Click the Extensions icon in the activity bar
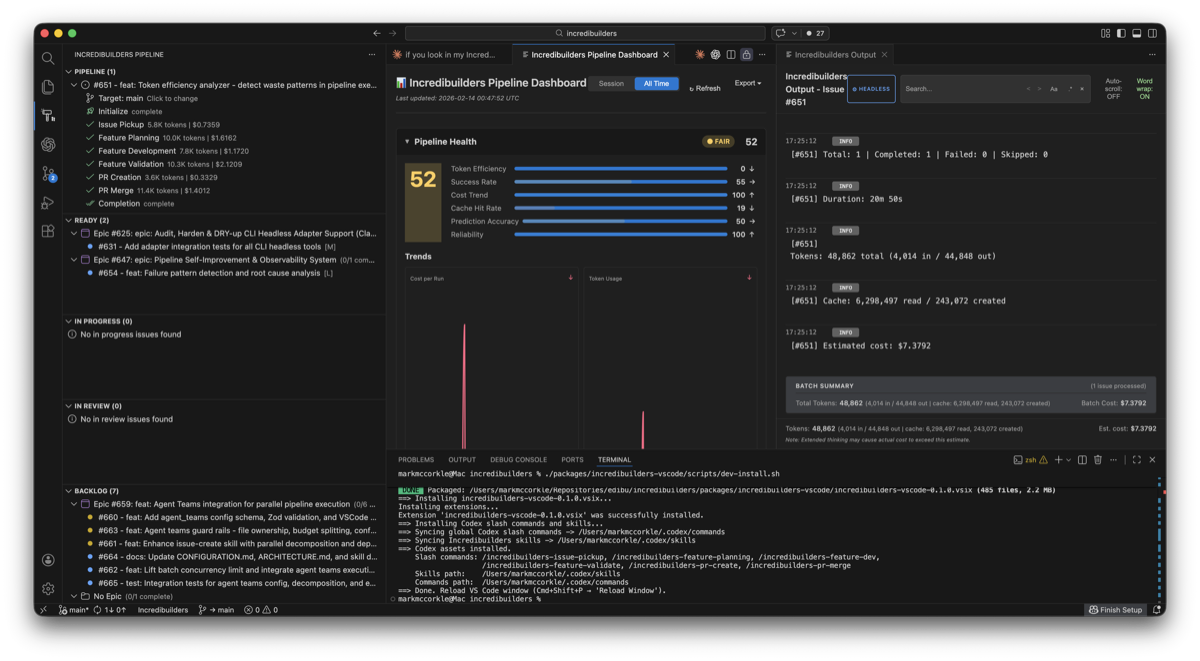 point(48,231)
